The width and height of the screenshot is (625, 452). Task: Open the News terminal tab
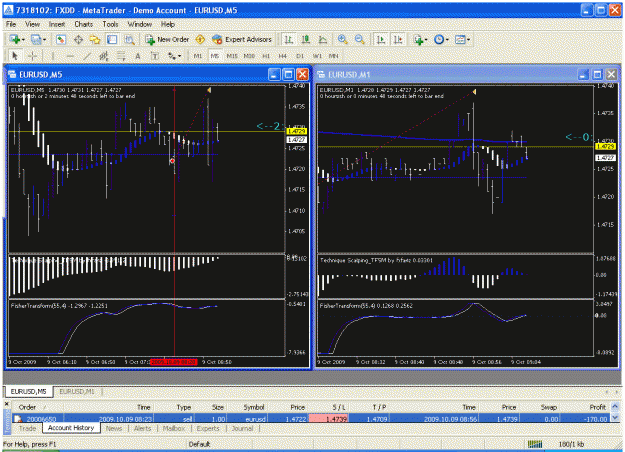point(114,428)
